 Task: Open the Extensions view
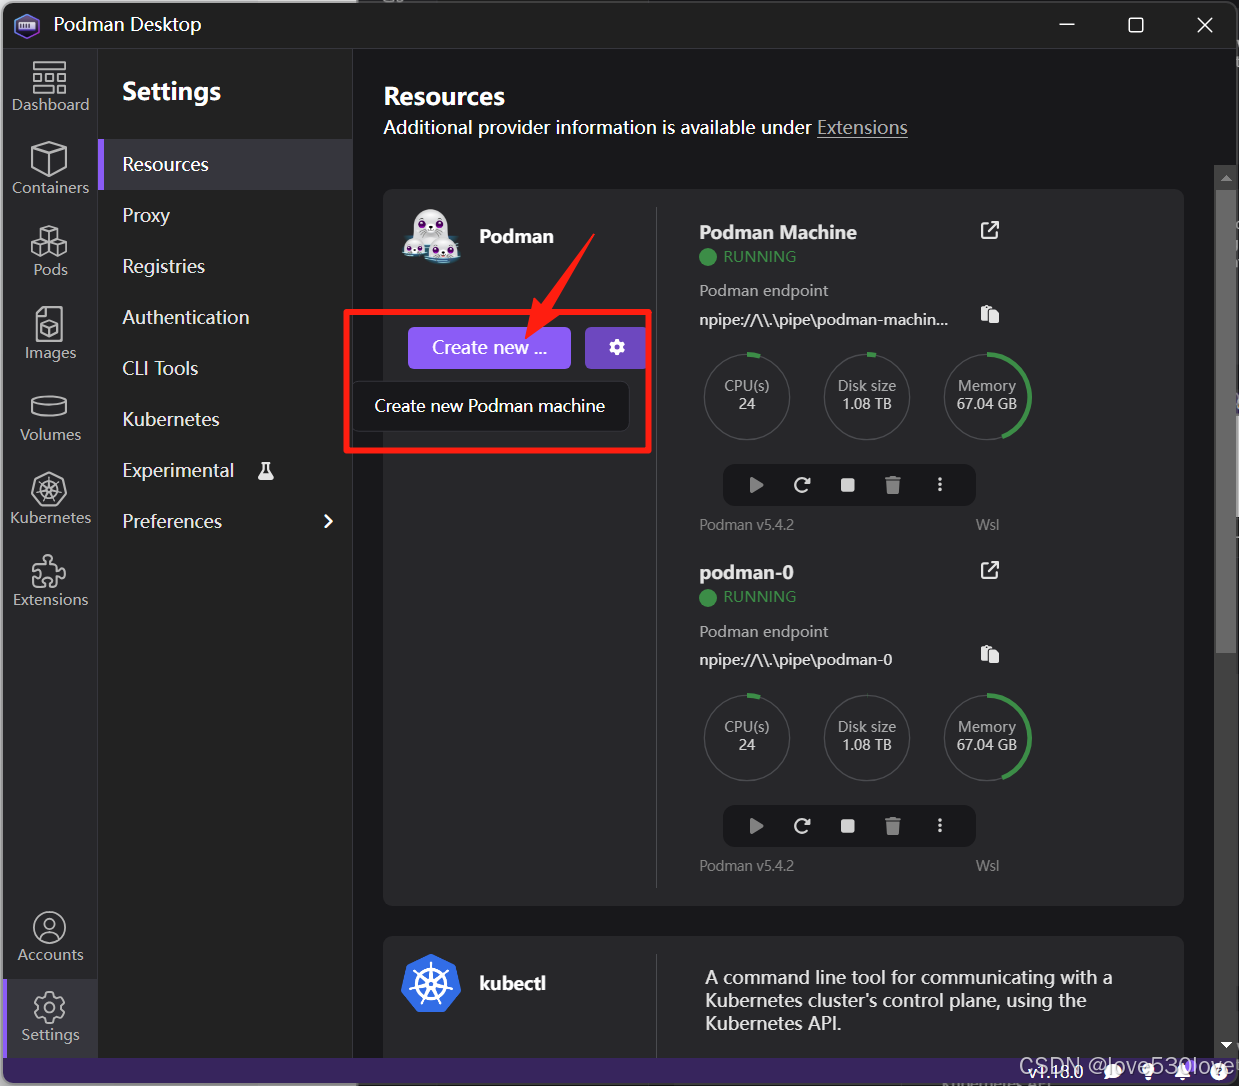50,581
